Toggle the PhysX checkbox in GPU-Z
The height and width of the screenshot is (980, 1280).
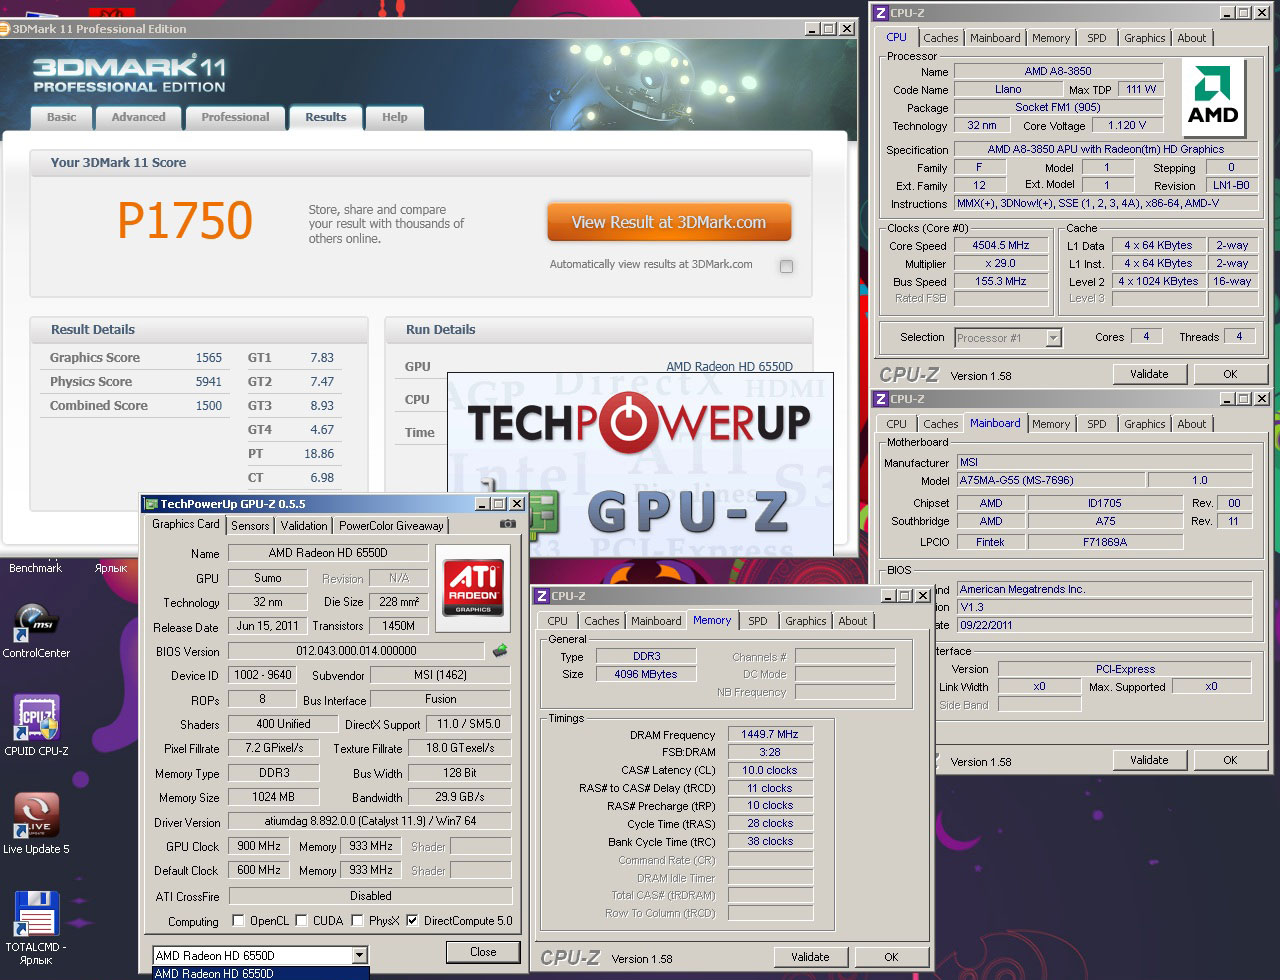[356, 921]
